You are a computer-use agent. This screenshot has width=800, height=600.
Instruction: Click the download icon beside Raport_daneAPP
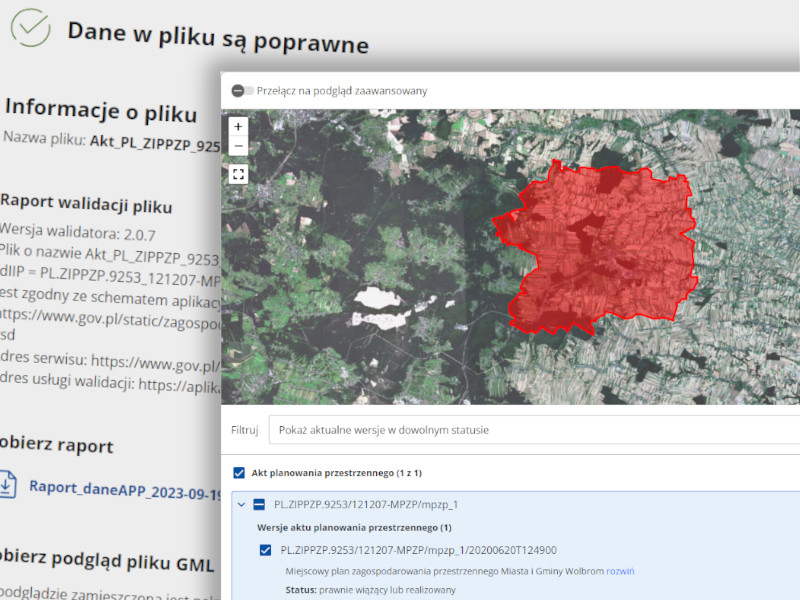(x=8, y=484)
